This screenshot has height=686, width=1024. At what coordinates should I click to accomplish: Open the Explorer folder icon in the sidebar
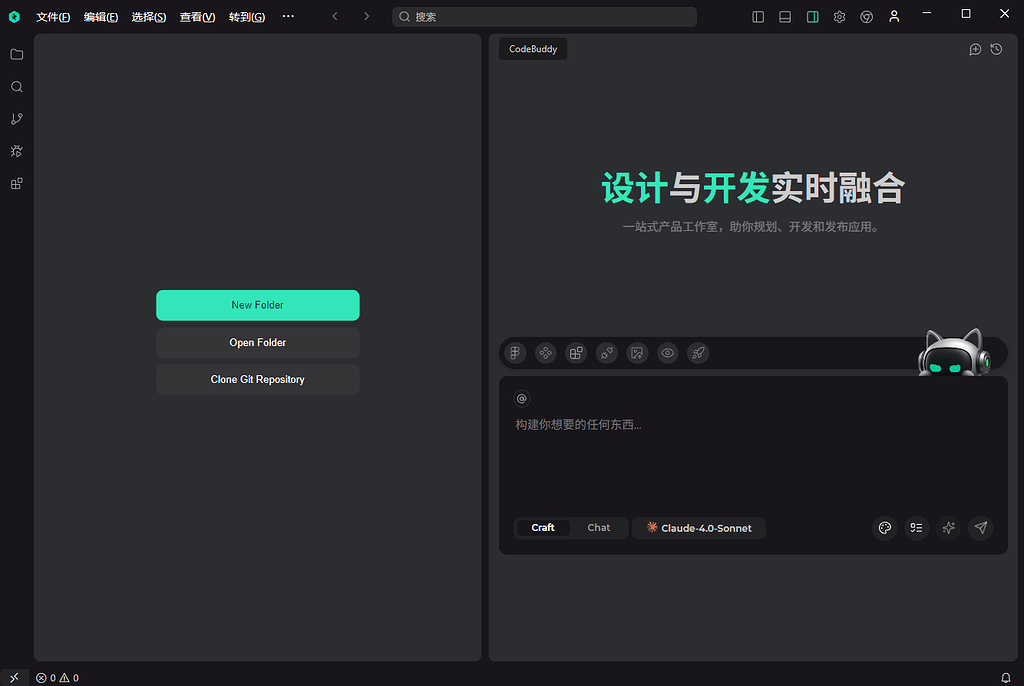(17, 54)
